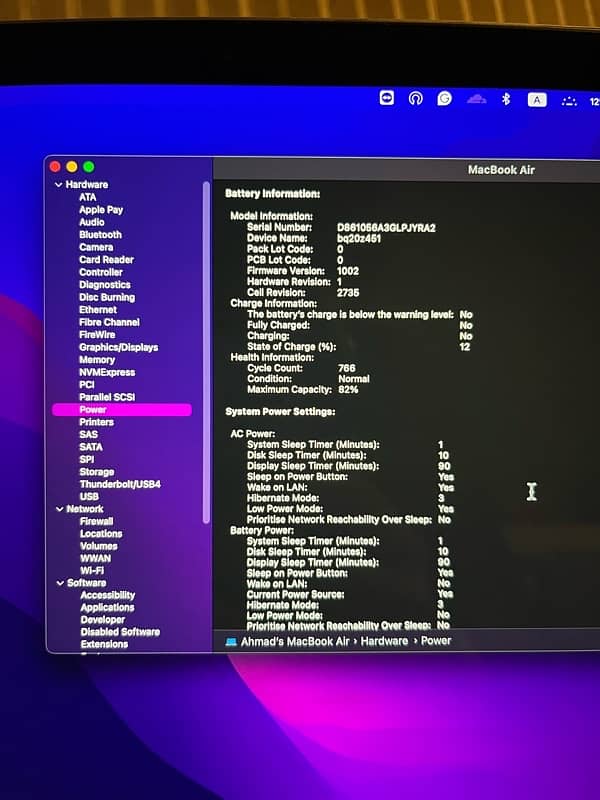Select Parallel SCSI in the sidebar
600x800 pixels.
pos(107,397)
